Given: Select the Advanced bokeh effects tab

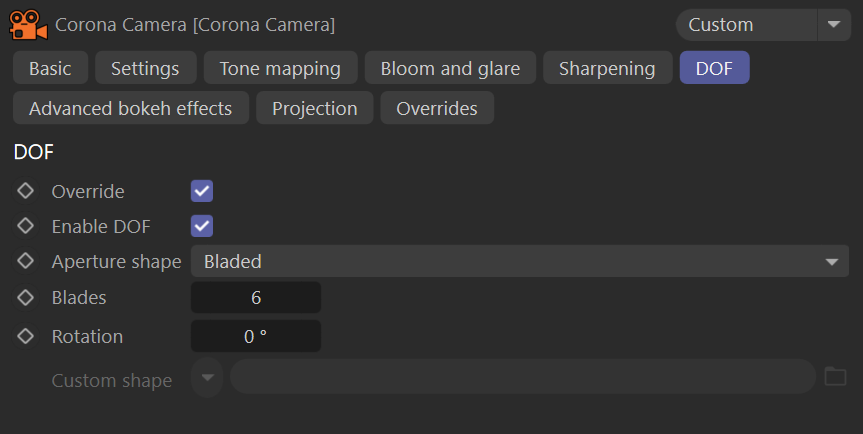Looking at the screenshot, I should point(131,108).
